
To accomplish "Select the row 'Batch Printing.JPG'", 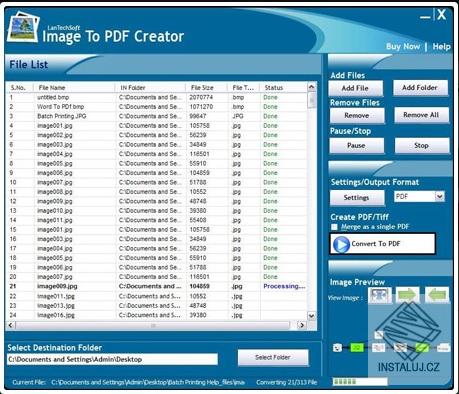I will point(157,116).
